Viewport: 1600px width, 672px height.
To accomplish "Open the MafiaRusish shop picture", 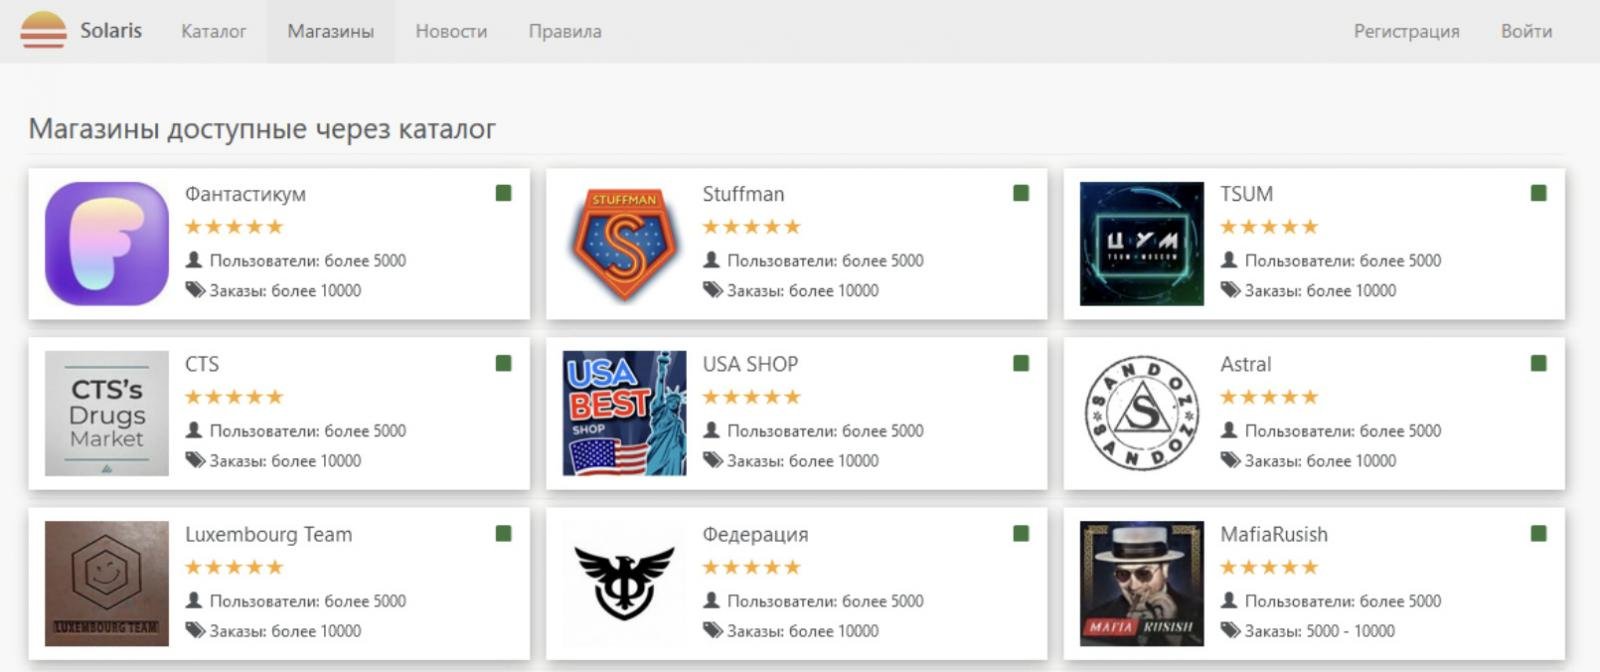I will tap(1142, 583).
